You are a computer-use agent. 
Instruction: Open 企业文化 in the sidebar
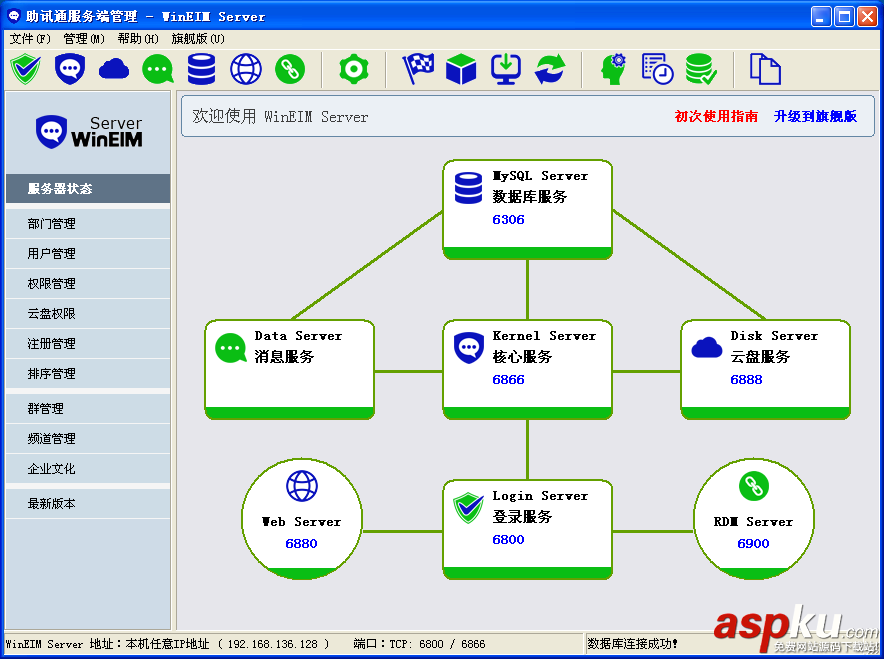[88, 468]
